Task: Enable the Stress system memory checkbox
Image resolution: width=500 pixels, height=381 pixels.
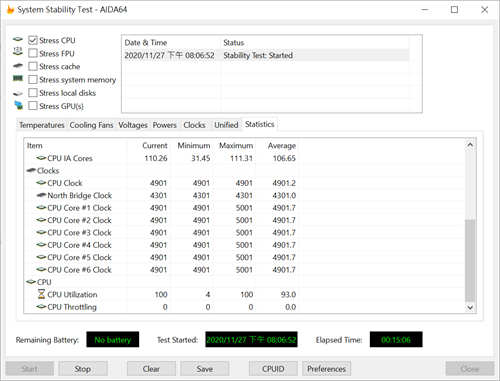Action: coord(33,80)
